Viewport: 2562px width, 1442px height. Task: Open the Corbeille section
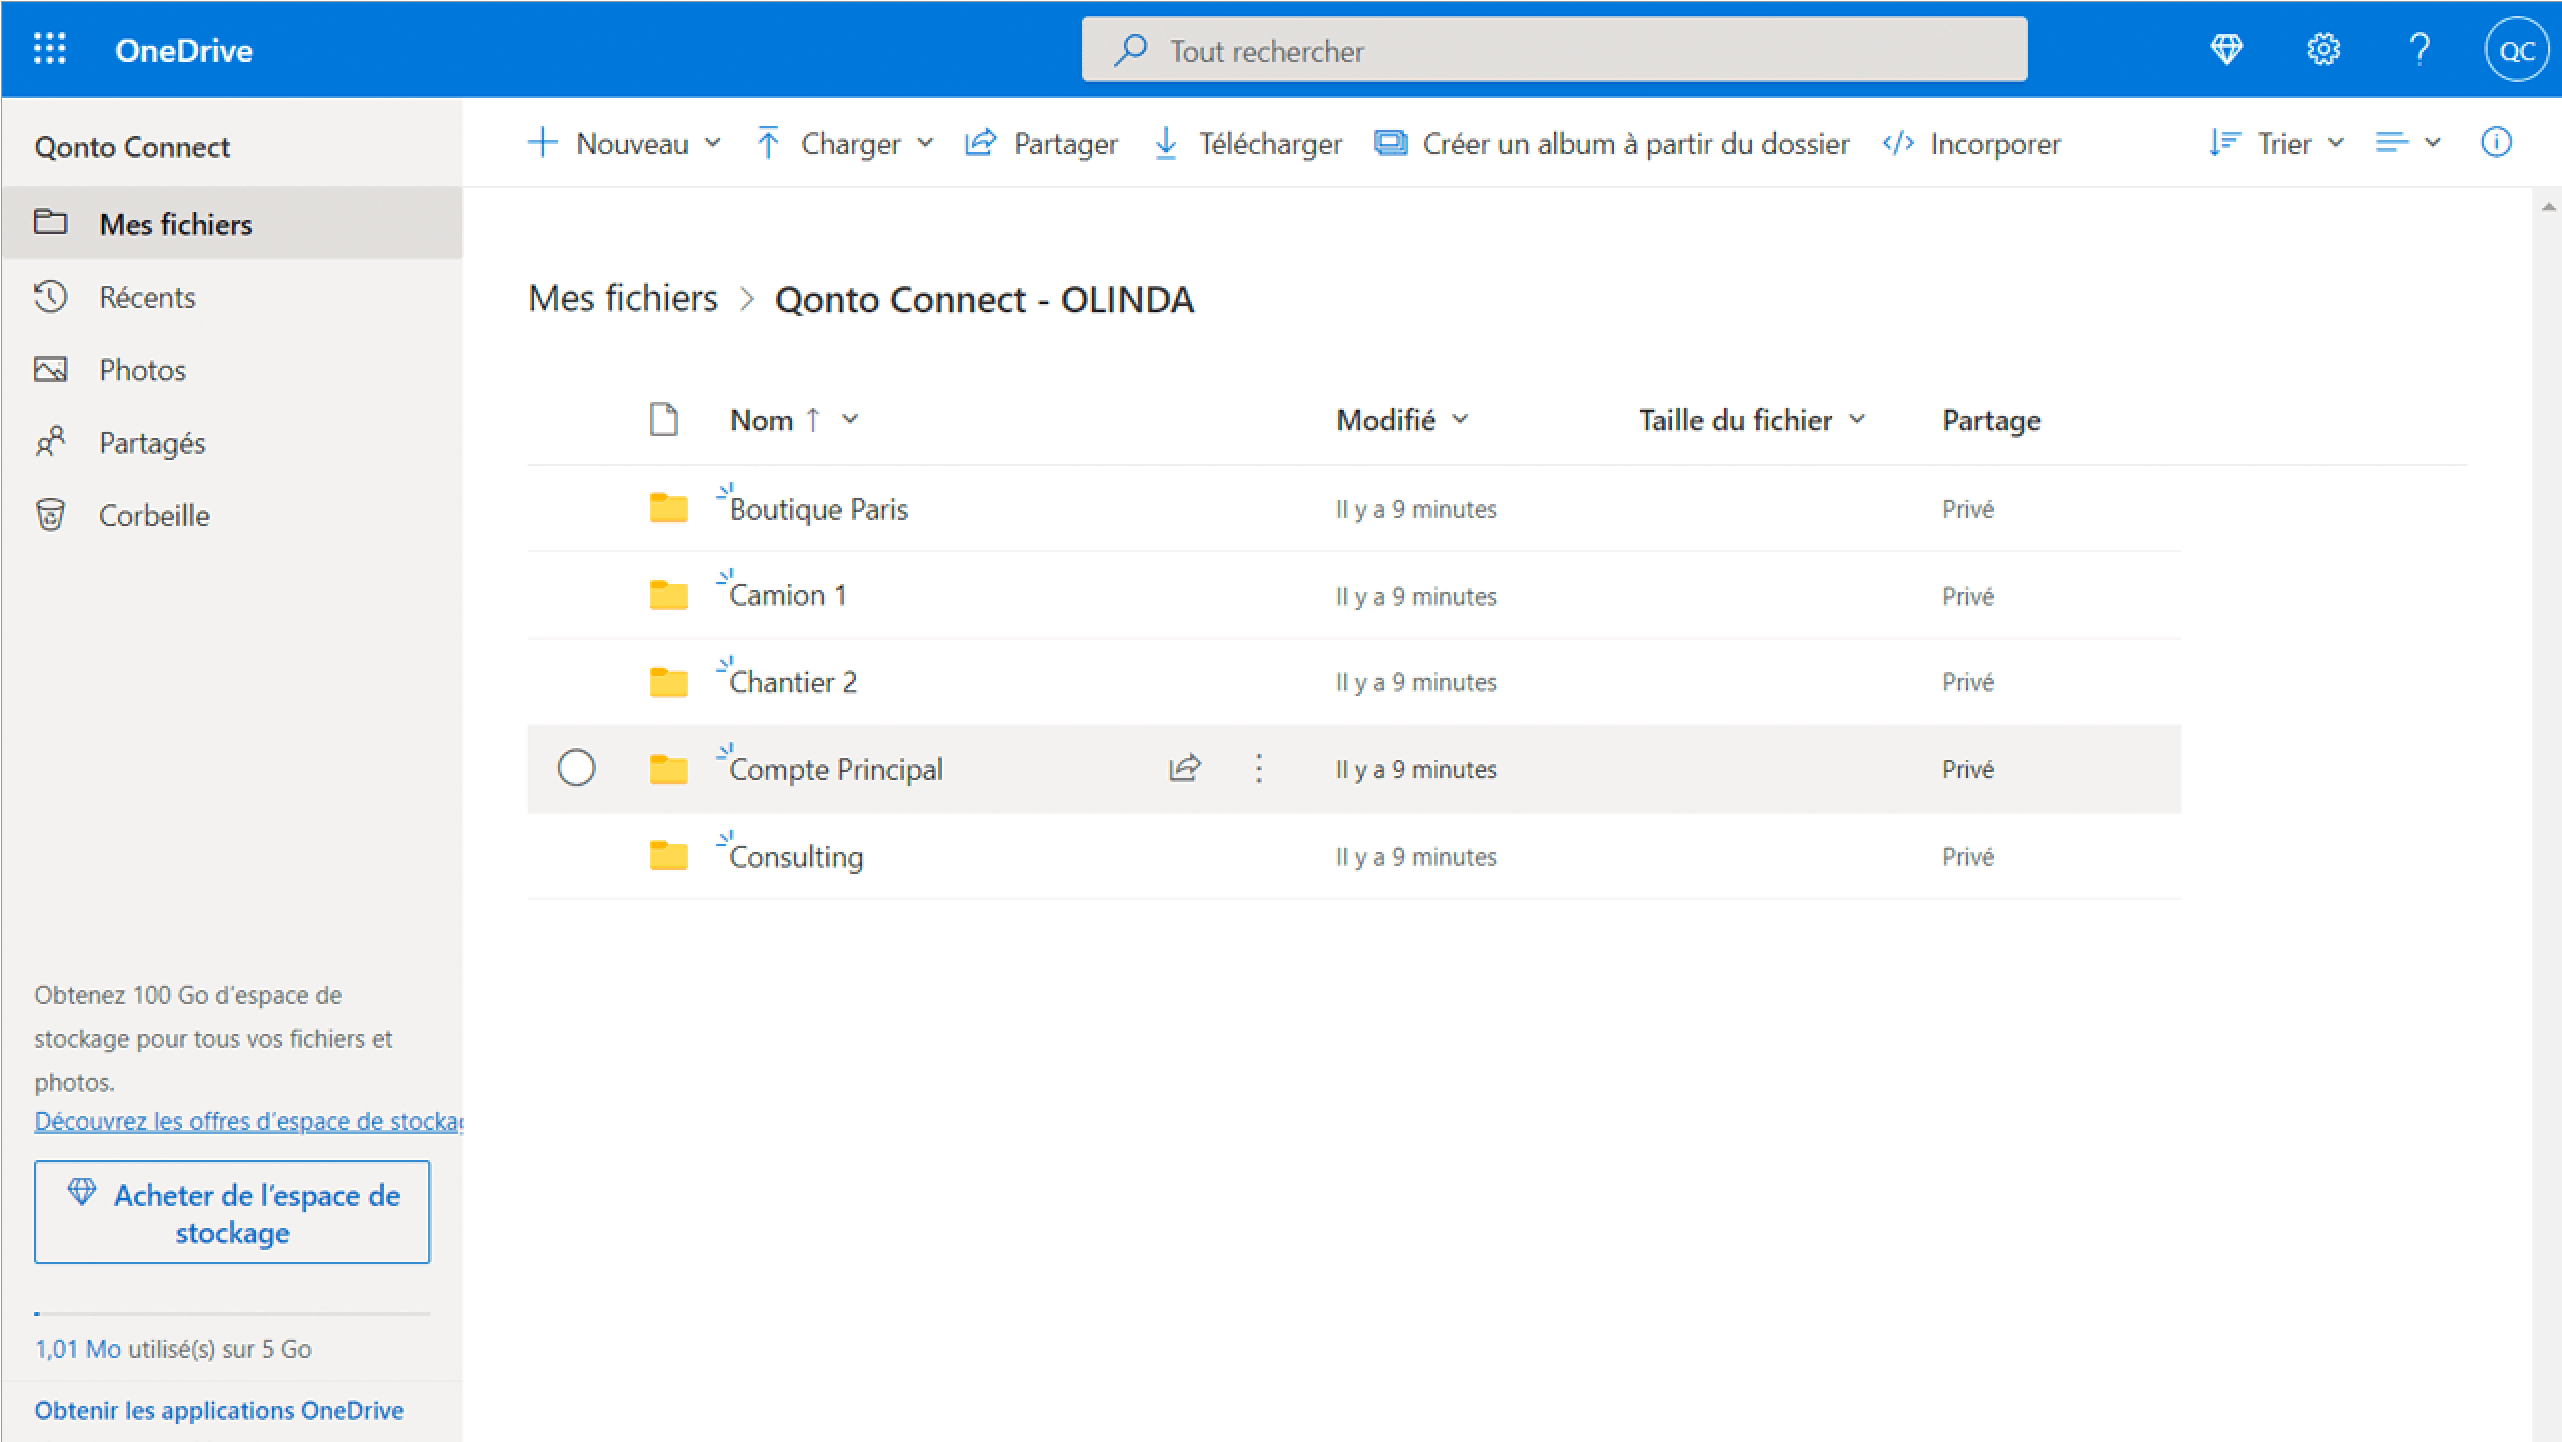coord(154,515)
